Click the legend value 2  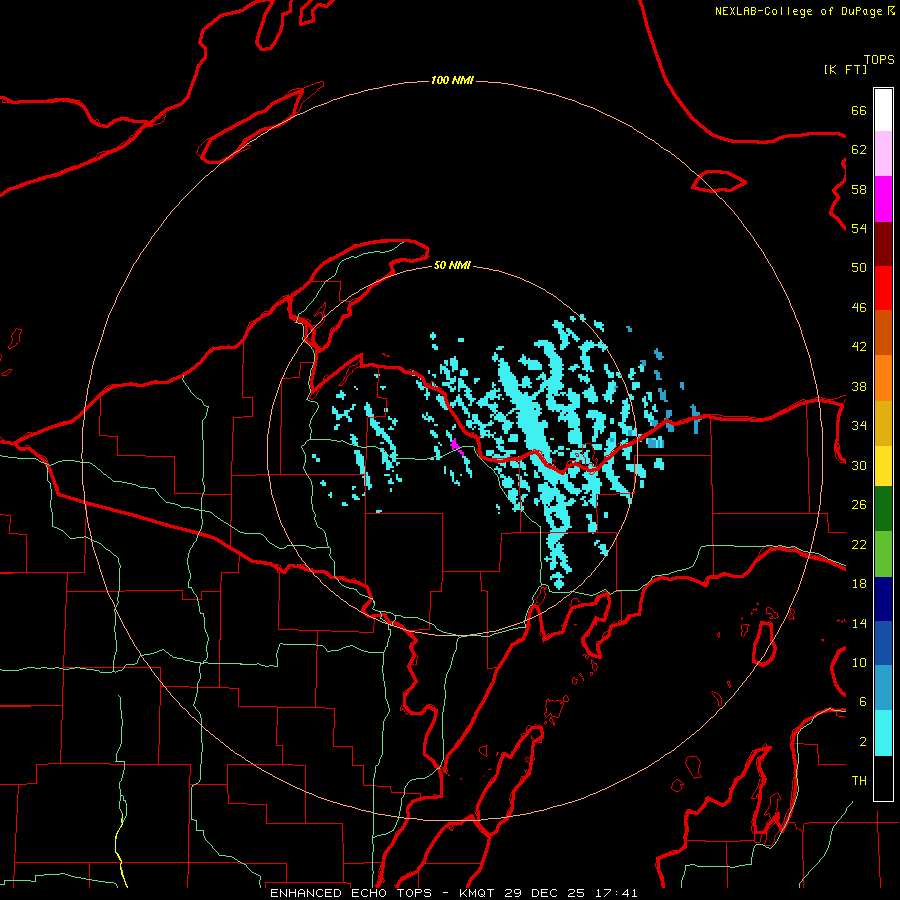[863, 742]
